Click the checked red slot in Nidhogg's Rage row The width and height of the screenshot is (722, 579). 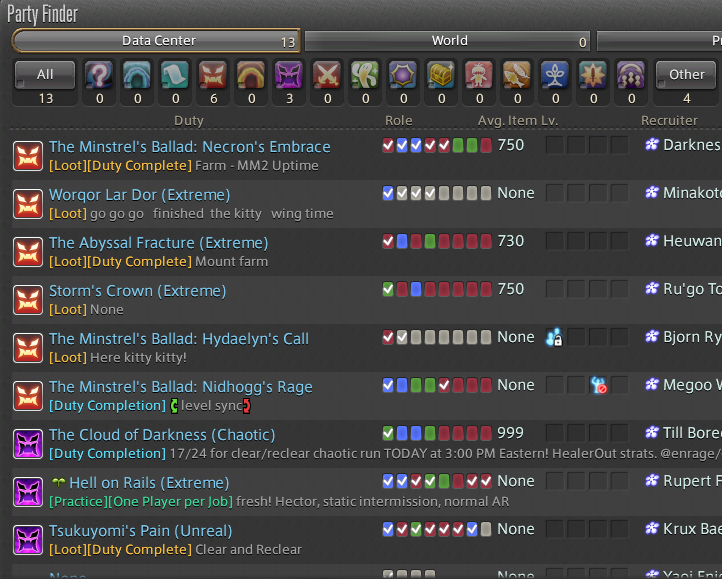click(x=444, y=385)
